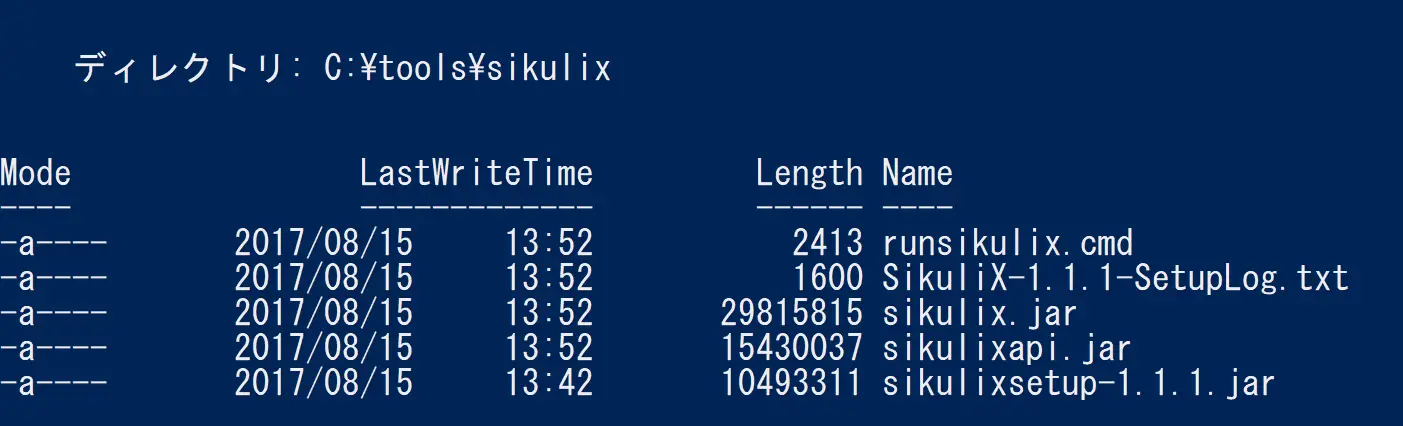The height and width of the screenshot is (426, 1403).
Task: Click the sikulix.jar file name
Action: (x=980, y=313)
